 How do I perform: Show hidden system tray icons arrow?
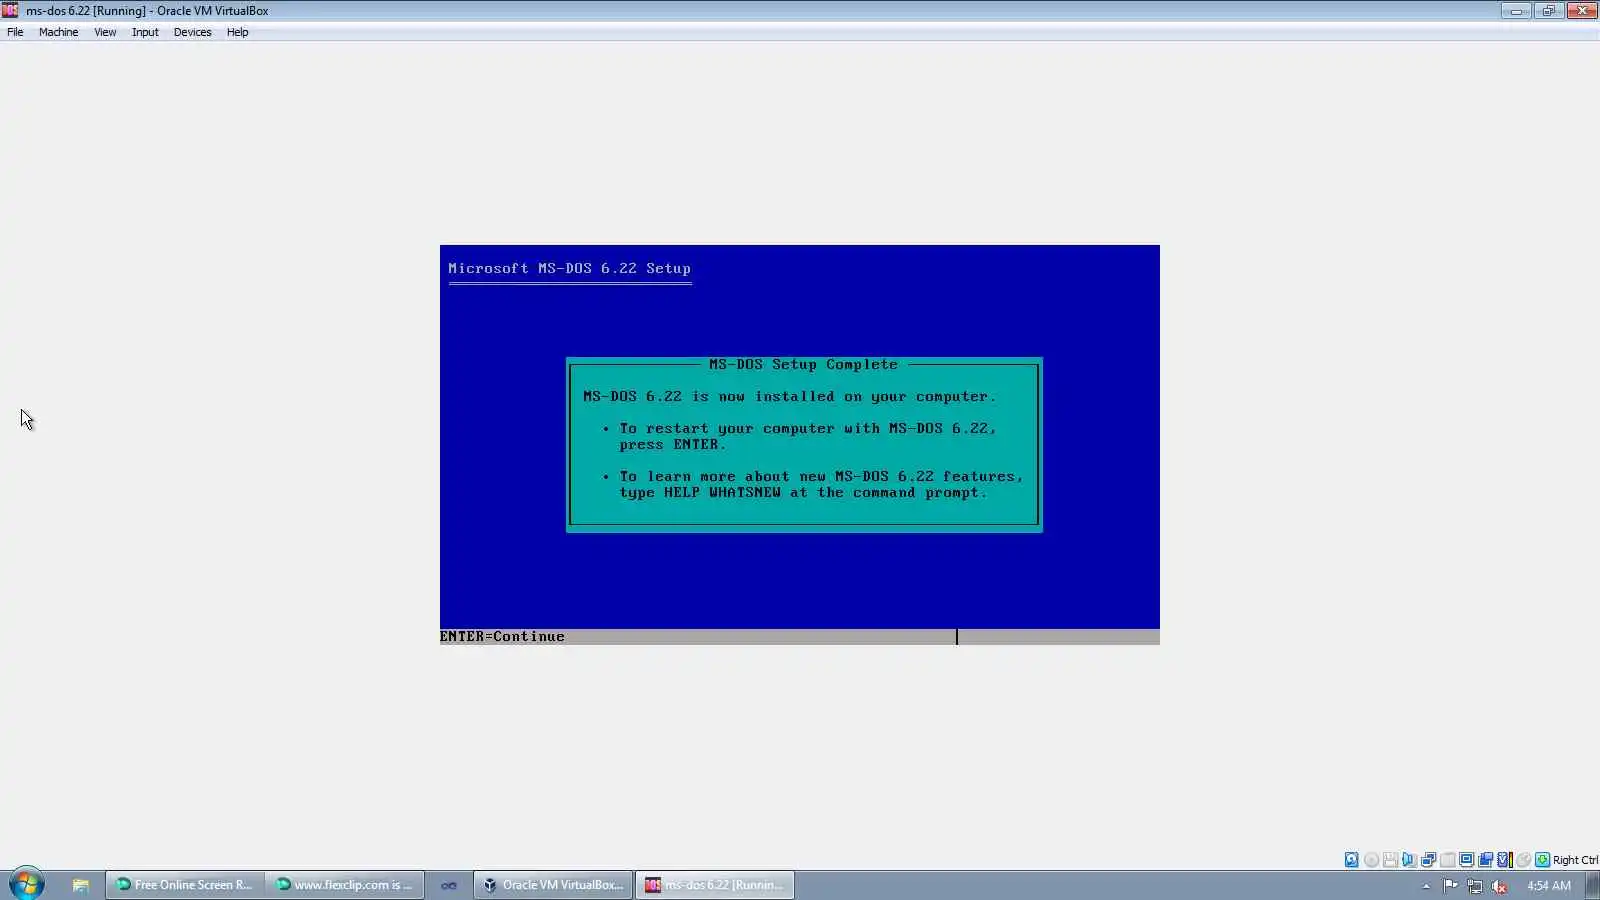coord(1426,886)
